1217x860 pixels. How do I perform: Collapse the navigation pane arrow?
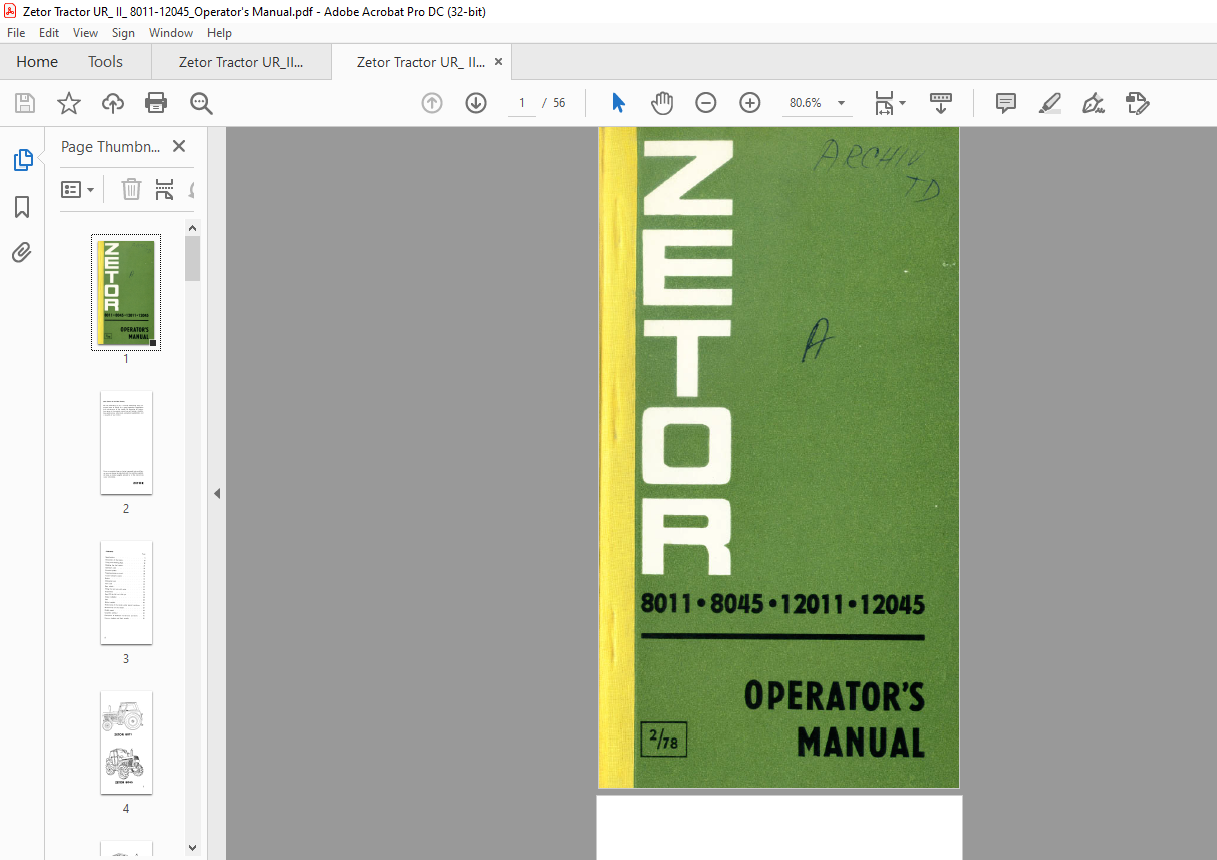point(217,493)
